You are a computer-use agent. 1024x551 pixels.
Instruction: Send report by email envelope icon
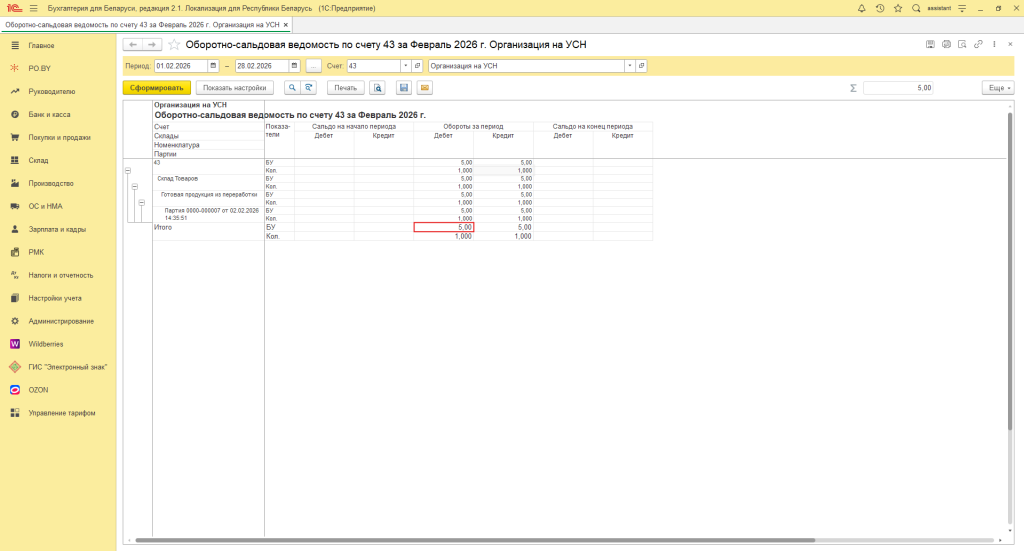pyautogui.click(x=425, y=88)
